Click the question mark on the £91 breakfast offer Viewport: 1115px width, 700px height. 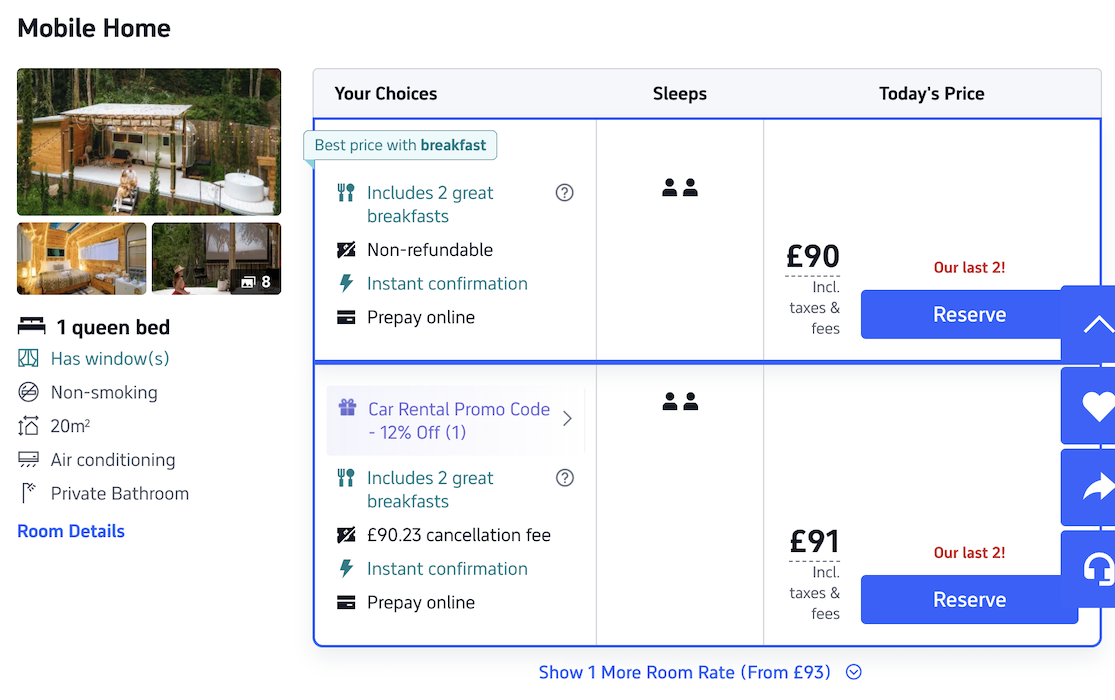click(564, 478)
